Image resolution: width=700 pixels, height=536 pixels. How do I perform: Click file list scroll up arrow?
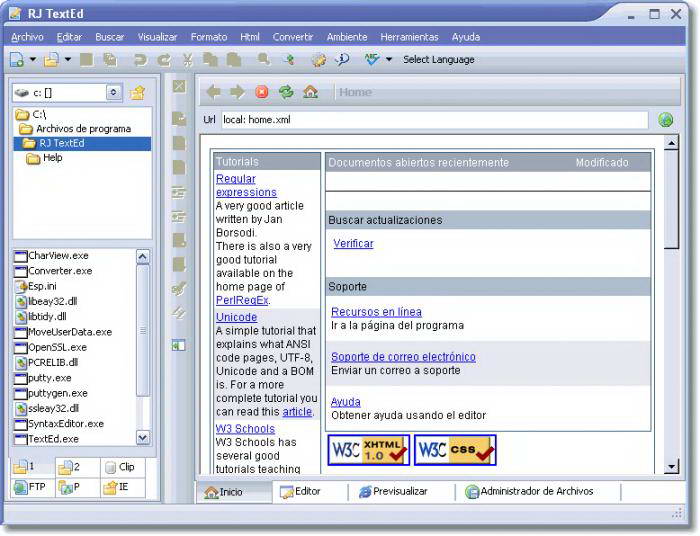coord(142,257)
